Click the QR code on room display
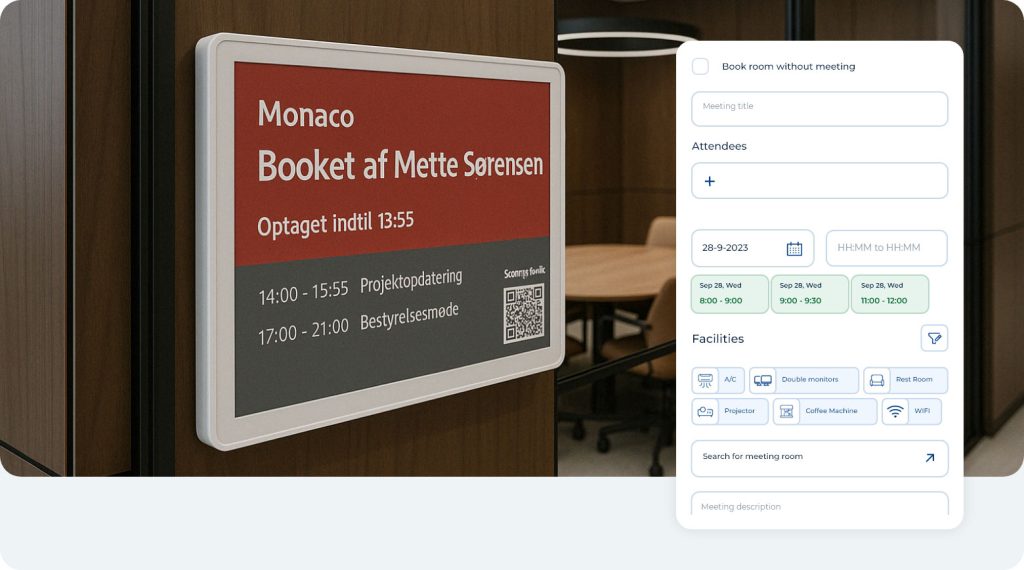The image size is (1024, 570). tap(523, 314)
